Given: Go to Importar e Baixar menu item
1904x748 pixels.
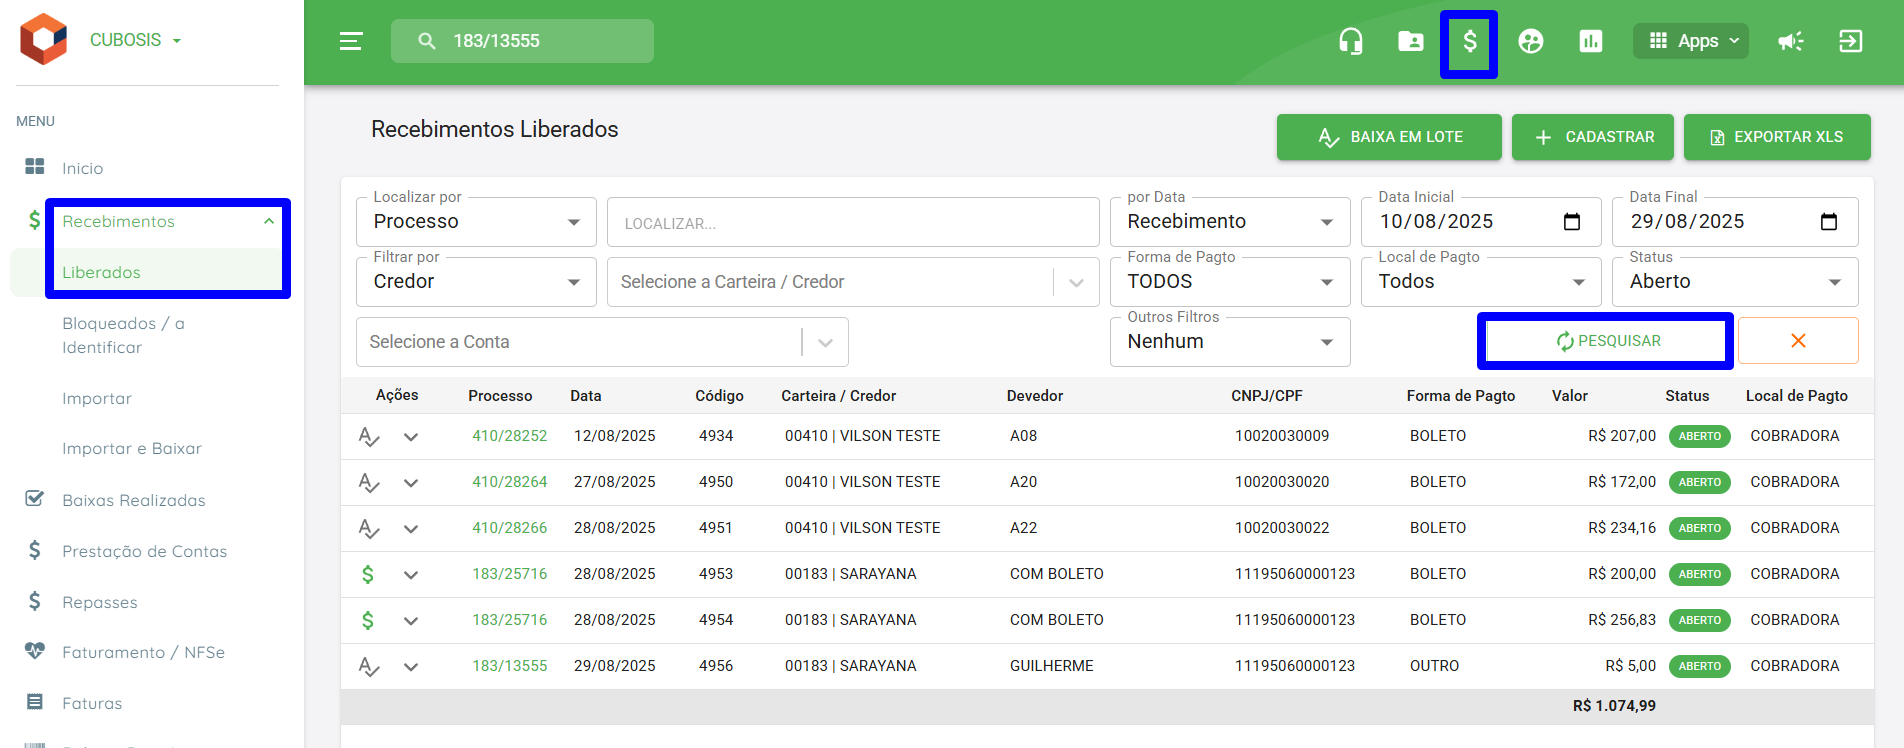Looking at the screenshot, I should click(132, 448).
